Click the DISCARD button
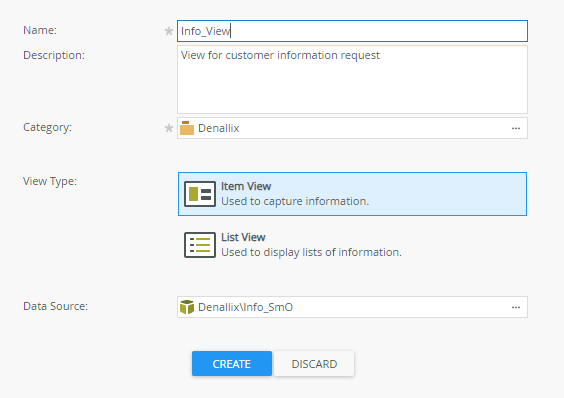Viewport: 564px width, 398px height. (x=314, y=364)
